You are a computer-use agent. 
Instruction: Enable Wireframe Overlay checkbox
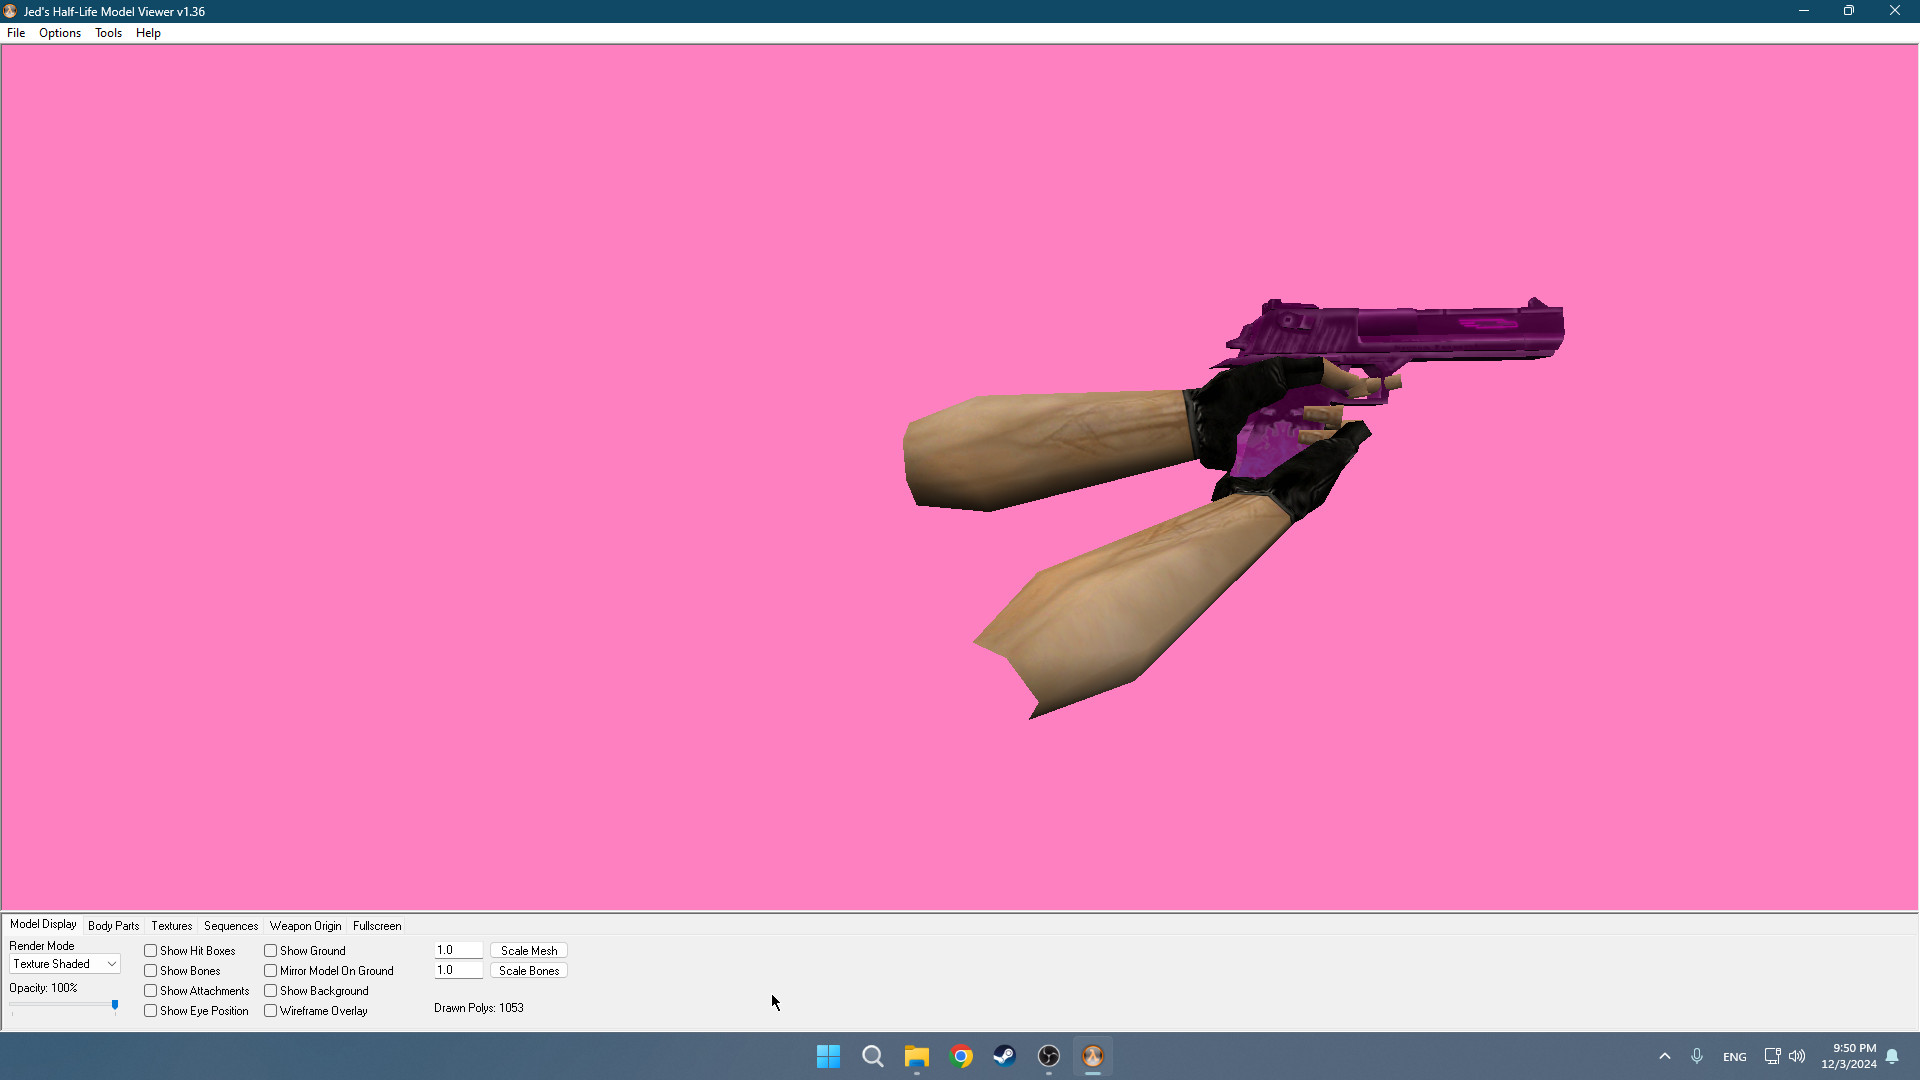[270, 1011]
